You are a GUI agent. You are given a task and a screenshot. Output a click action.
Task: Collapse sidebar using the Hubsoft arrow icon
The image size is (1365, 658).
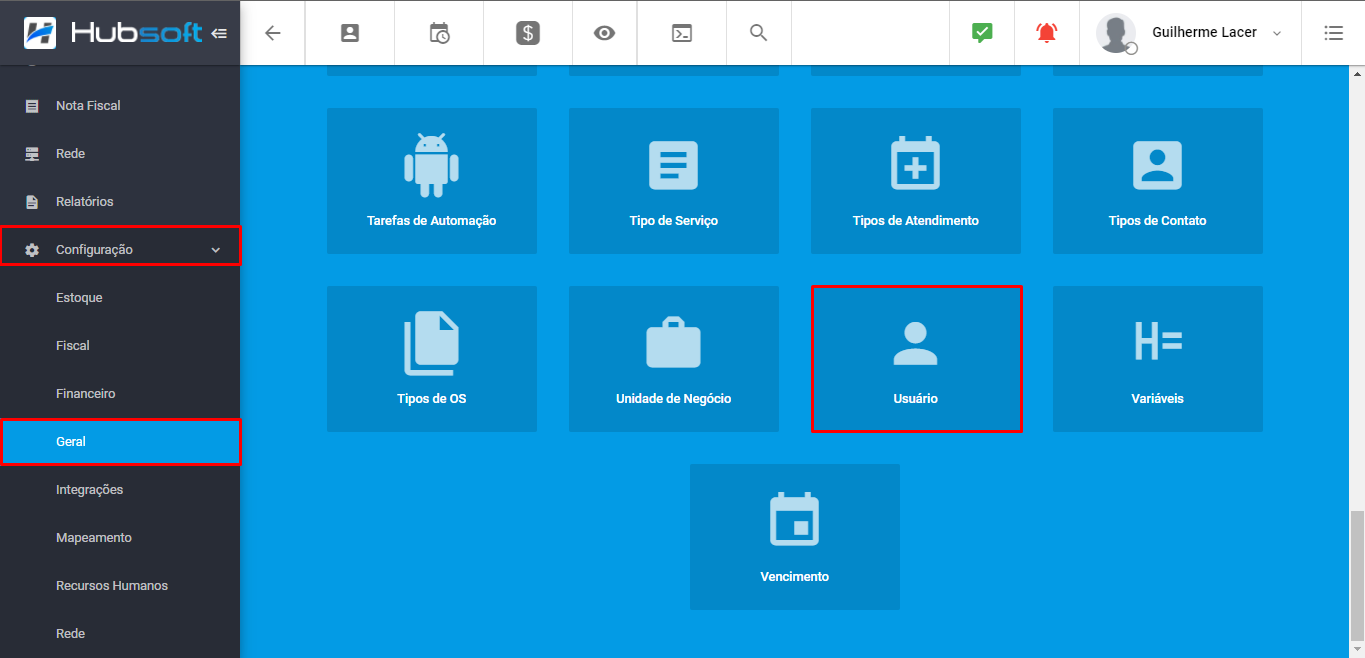[219, 33]
